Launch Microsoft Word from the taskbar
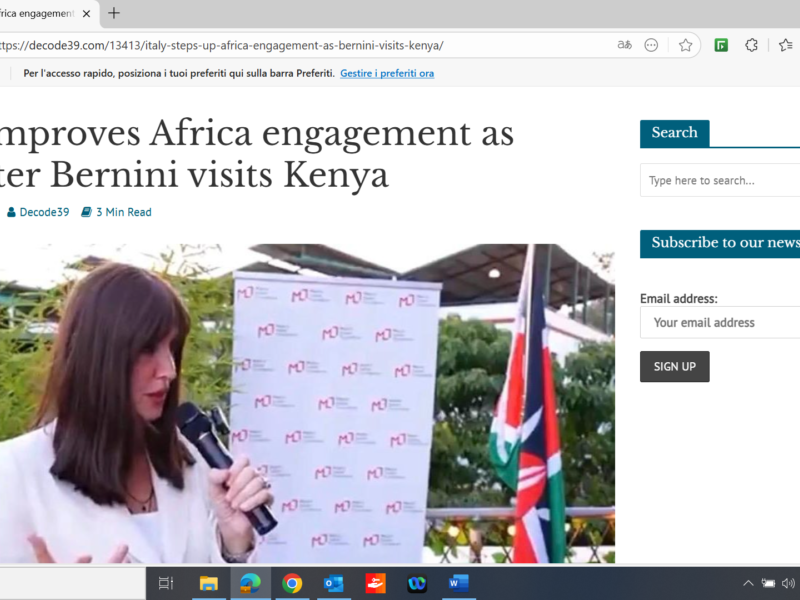 click(458, 583)
